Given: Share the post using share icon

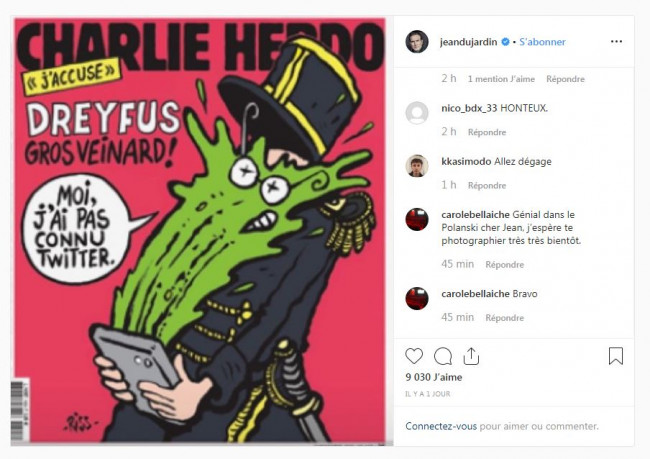Looking at the screenshot, I should pyautogui.click(x=471, y=356).
